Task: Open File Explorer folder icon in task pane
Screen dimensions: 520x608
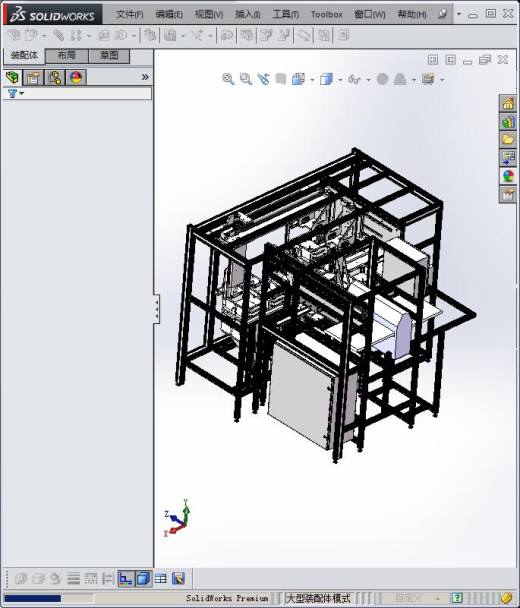Action: click(x=508, y=140)
